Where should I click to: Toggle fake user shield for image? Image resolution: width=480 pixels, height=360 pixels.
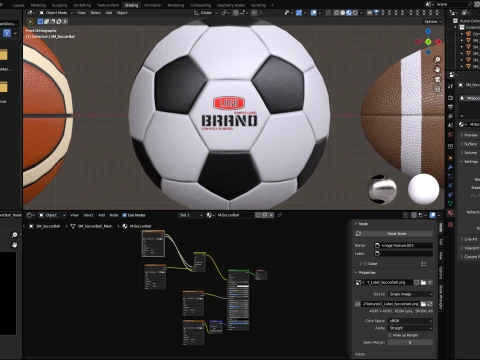pyautogui.click(x=416, y=282)
